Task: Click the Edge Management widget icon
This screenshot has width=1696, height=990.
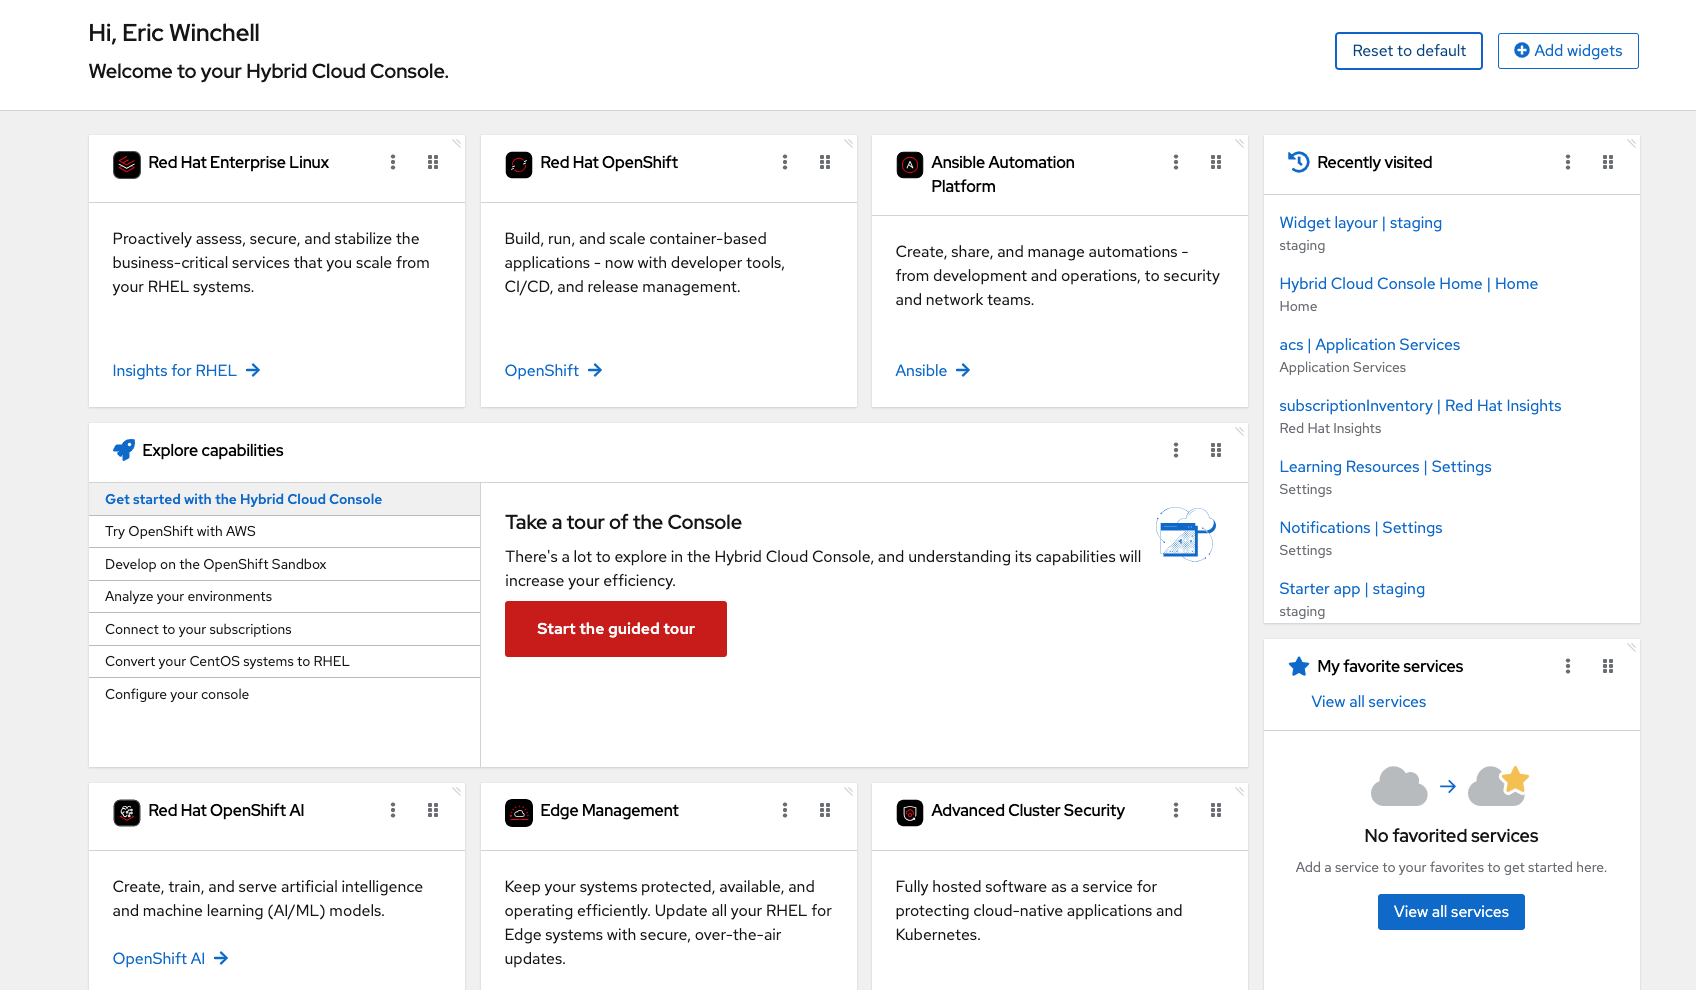Action: pyautogui.click(x=519, y=812)
